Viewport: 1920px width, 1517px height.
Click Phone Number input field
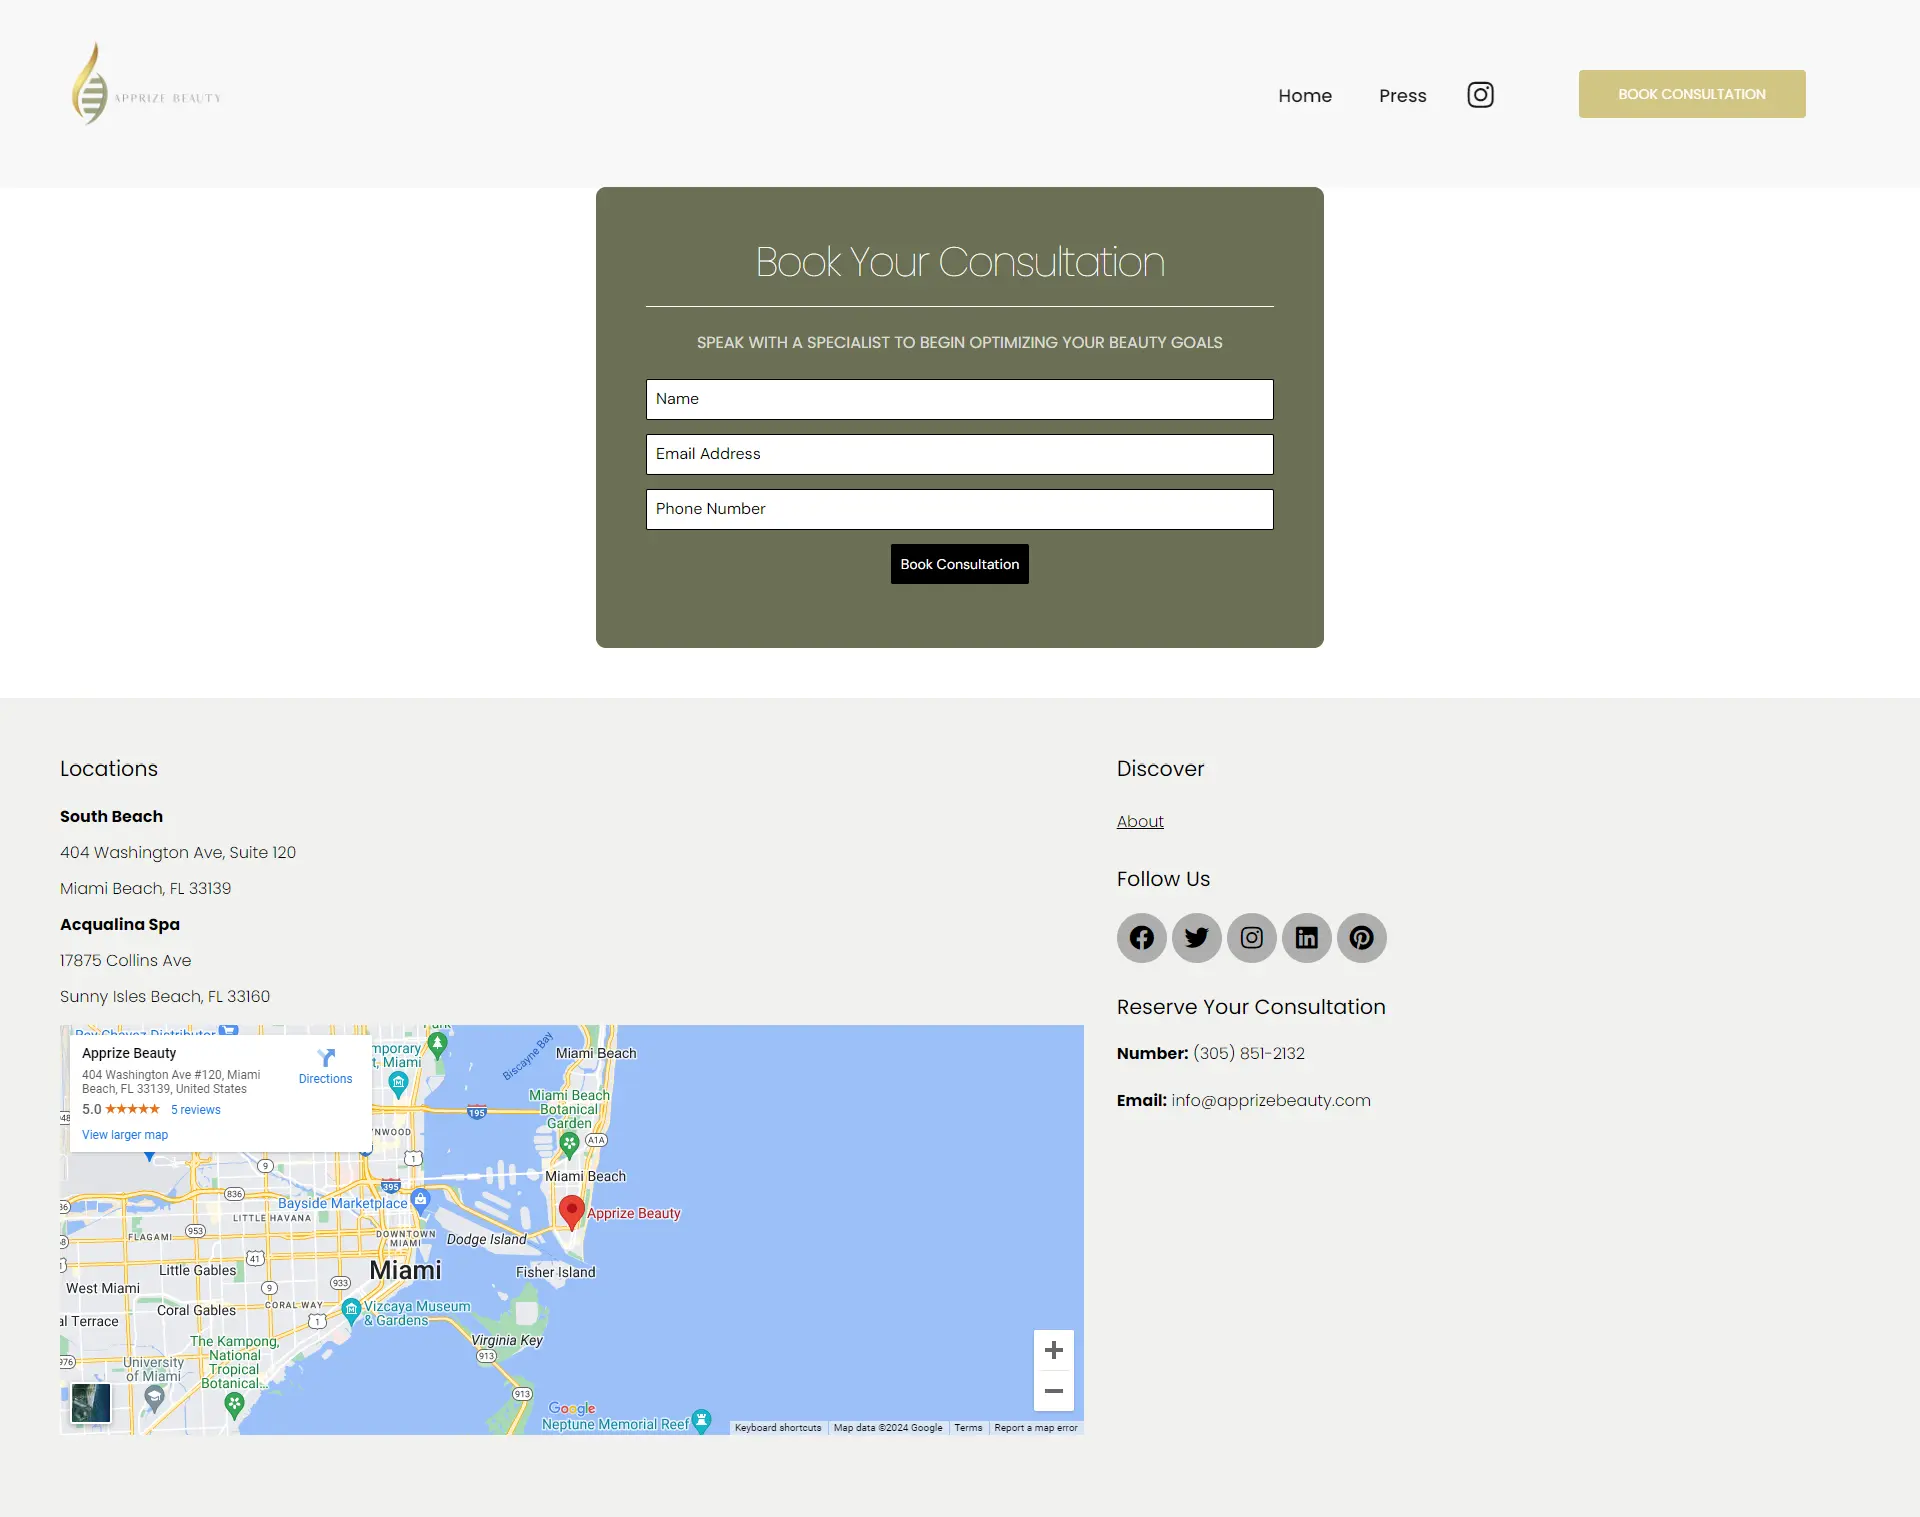960,508
